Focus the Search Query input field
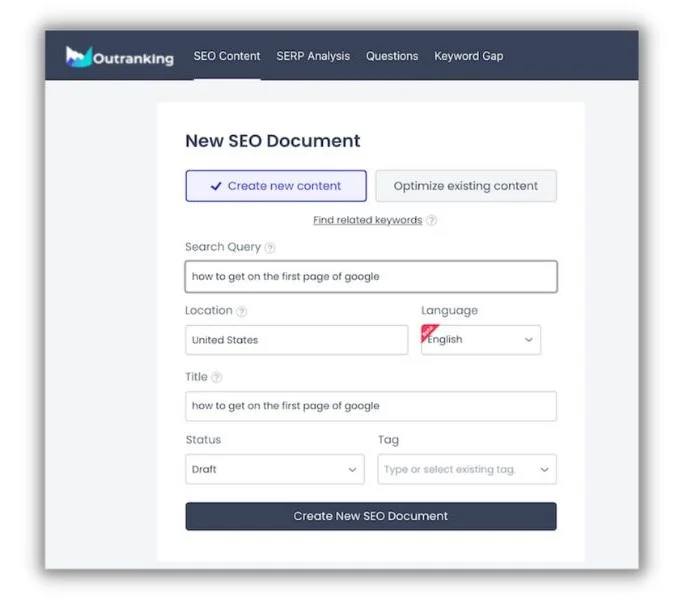This screenshot has width=678, height=600. [371, 277]
